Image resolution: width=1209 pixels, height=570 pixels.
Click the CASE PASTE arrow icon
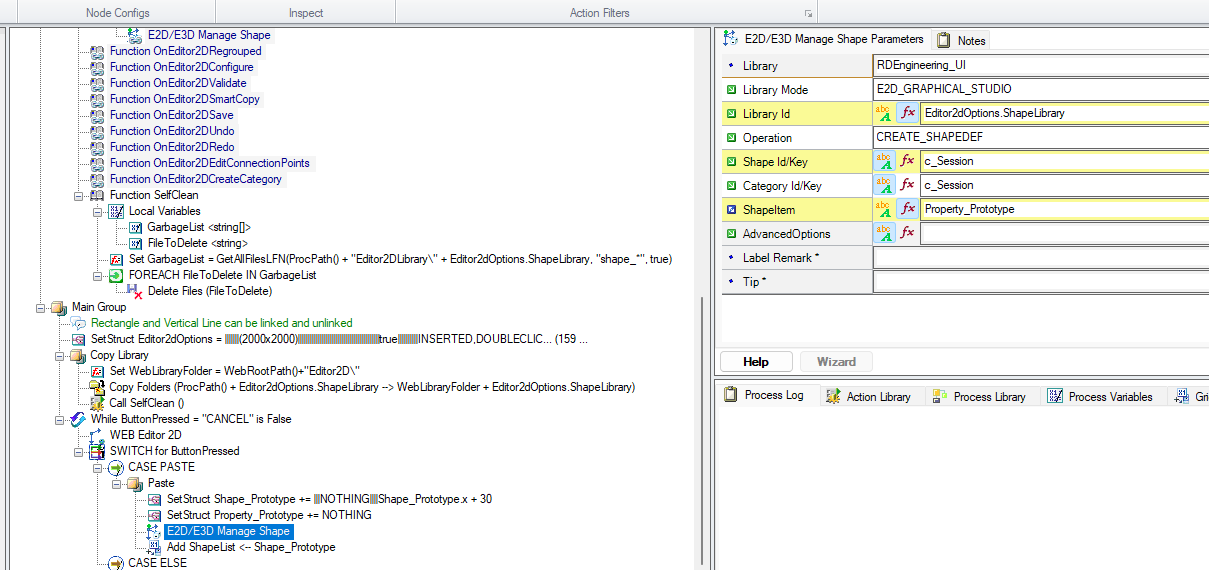[116, 467]
